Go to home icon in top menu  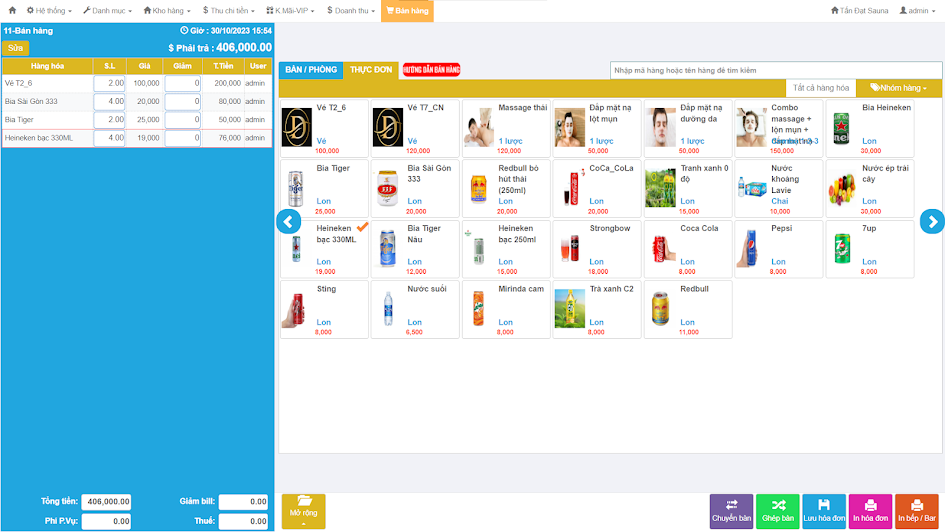(12, 10)
